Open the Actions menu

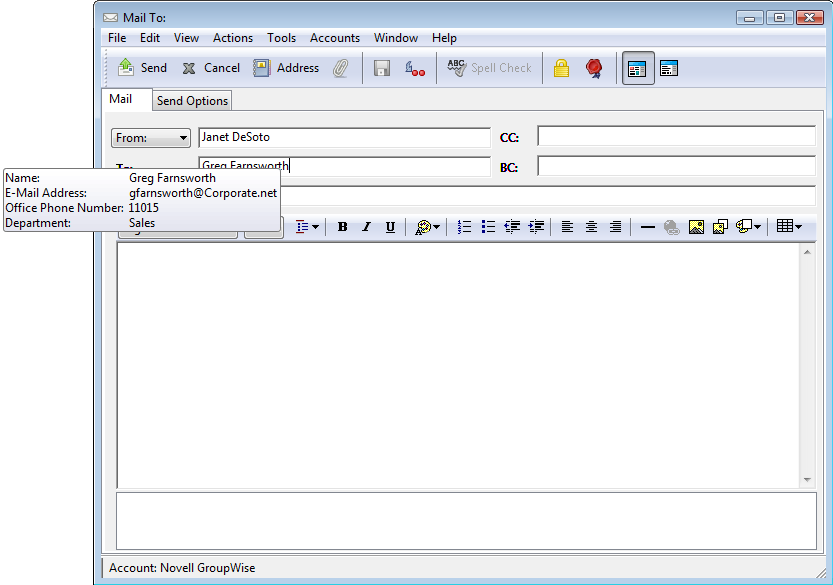point(233,38)
